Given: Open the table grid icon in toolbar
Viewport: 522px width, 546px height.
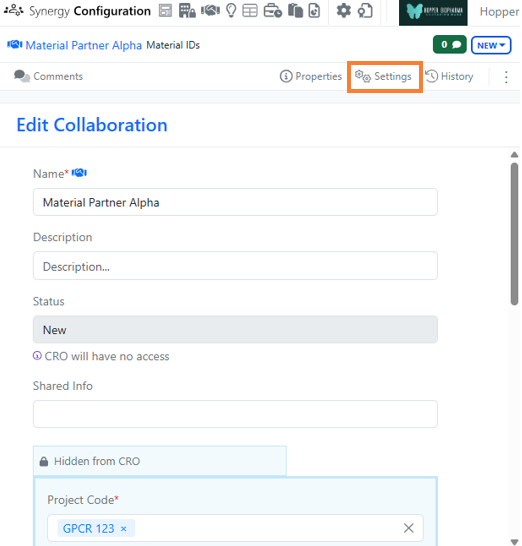Looking at the screenshot, I should [x=250, y=11].
